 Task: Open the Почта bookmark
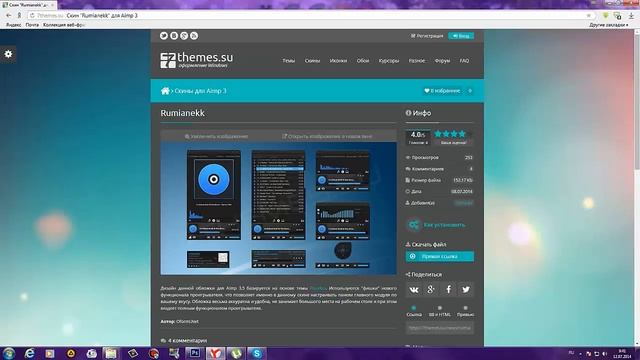(32, 25)
